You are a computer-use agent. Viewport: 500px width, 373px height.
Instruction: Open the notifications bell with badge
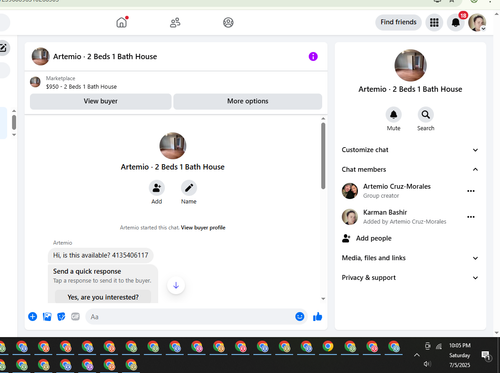click(456, 22)
